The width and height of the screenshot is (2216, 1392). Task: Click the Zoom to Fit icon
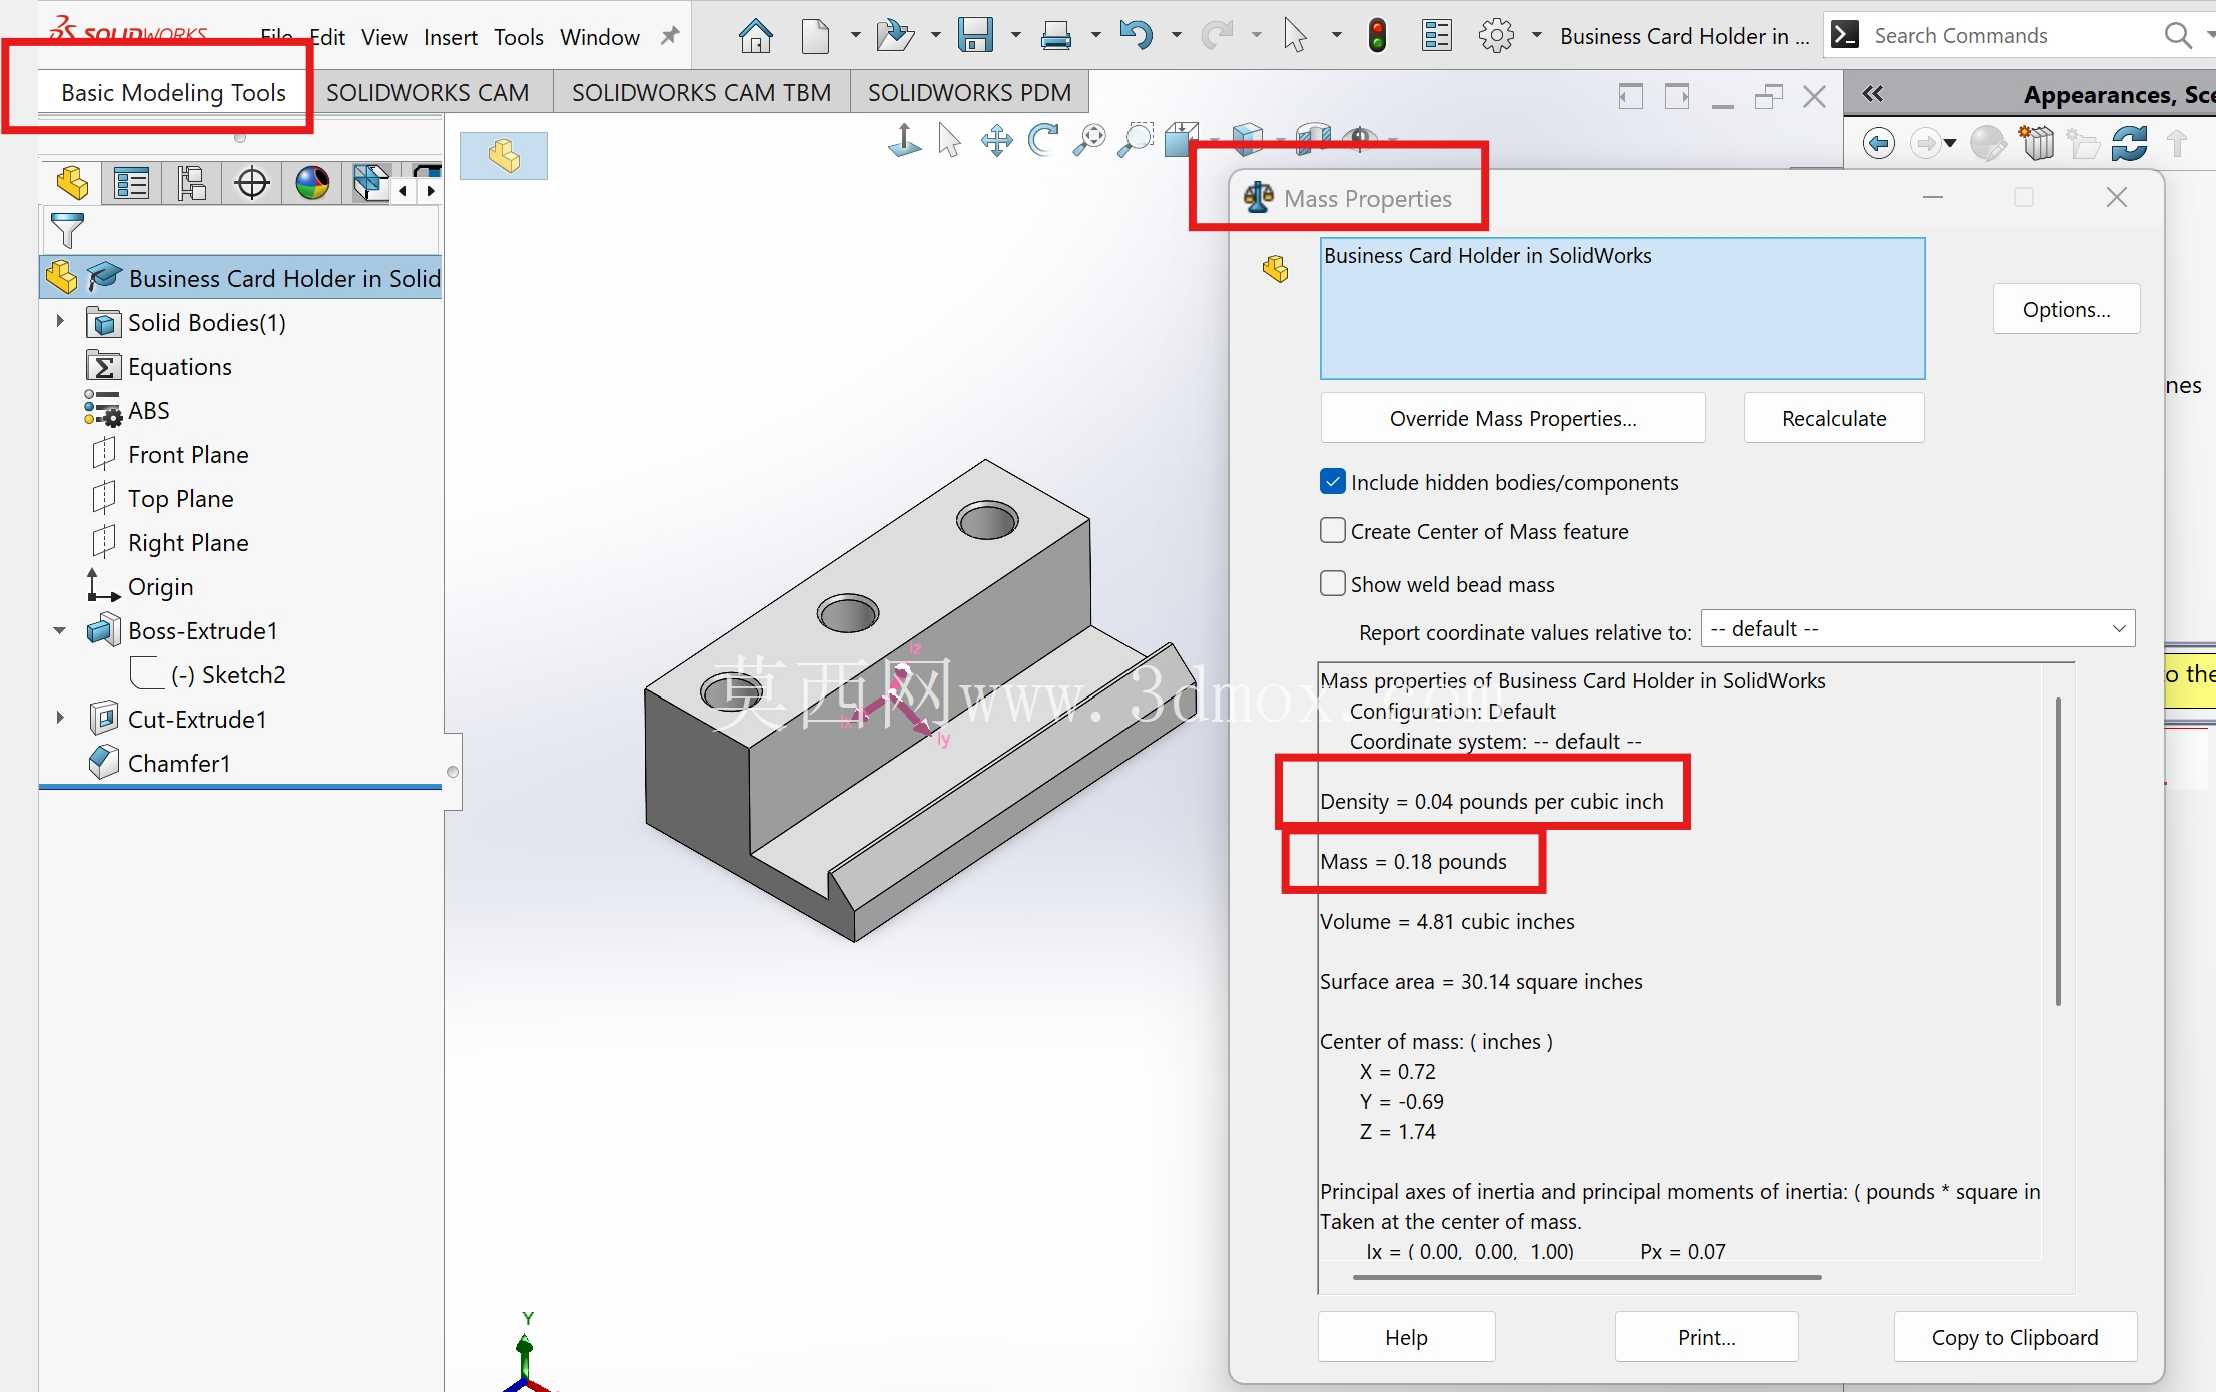tap(1089, 139)
